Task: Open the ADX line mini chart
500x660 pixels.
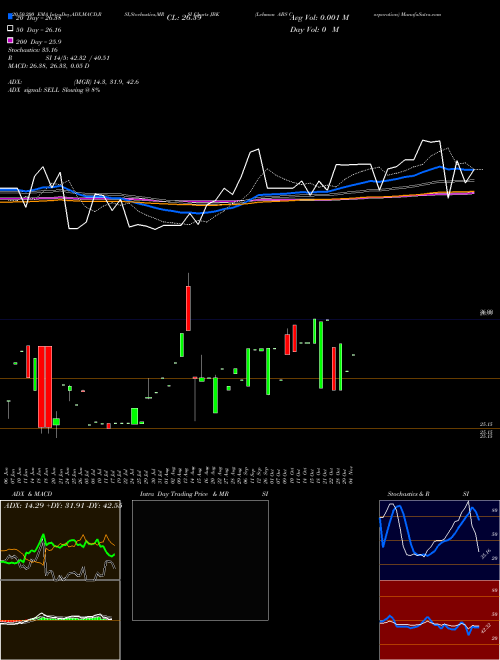Action: tap(60, 540)
